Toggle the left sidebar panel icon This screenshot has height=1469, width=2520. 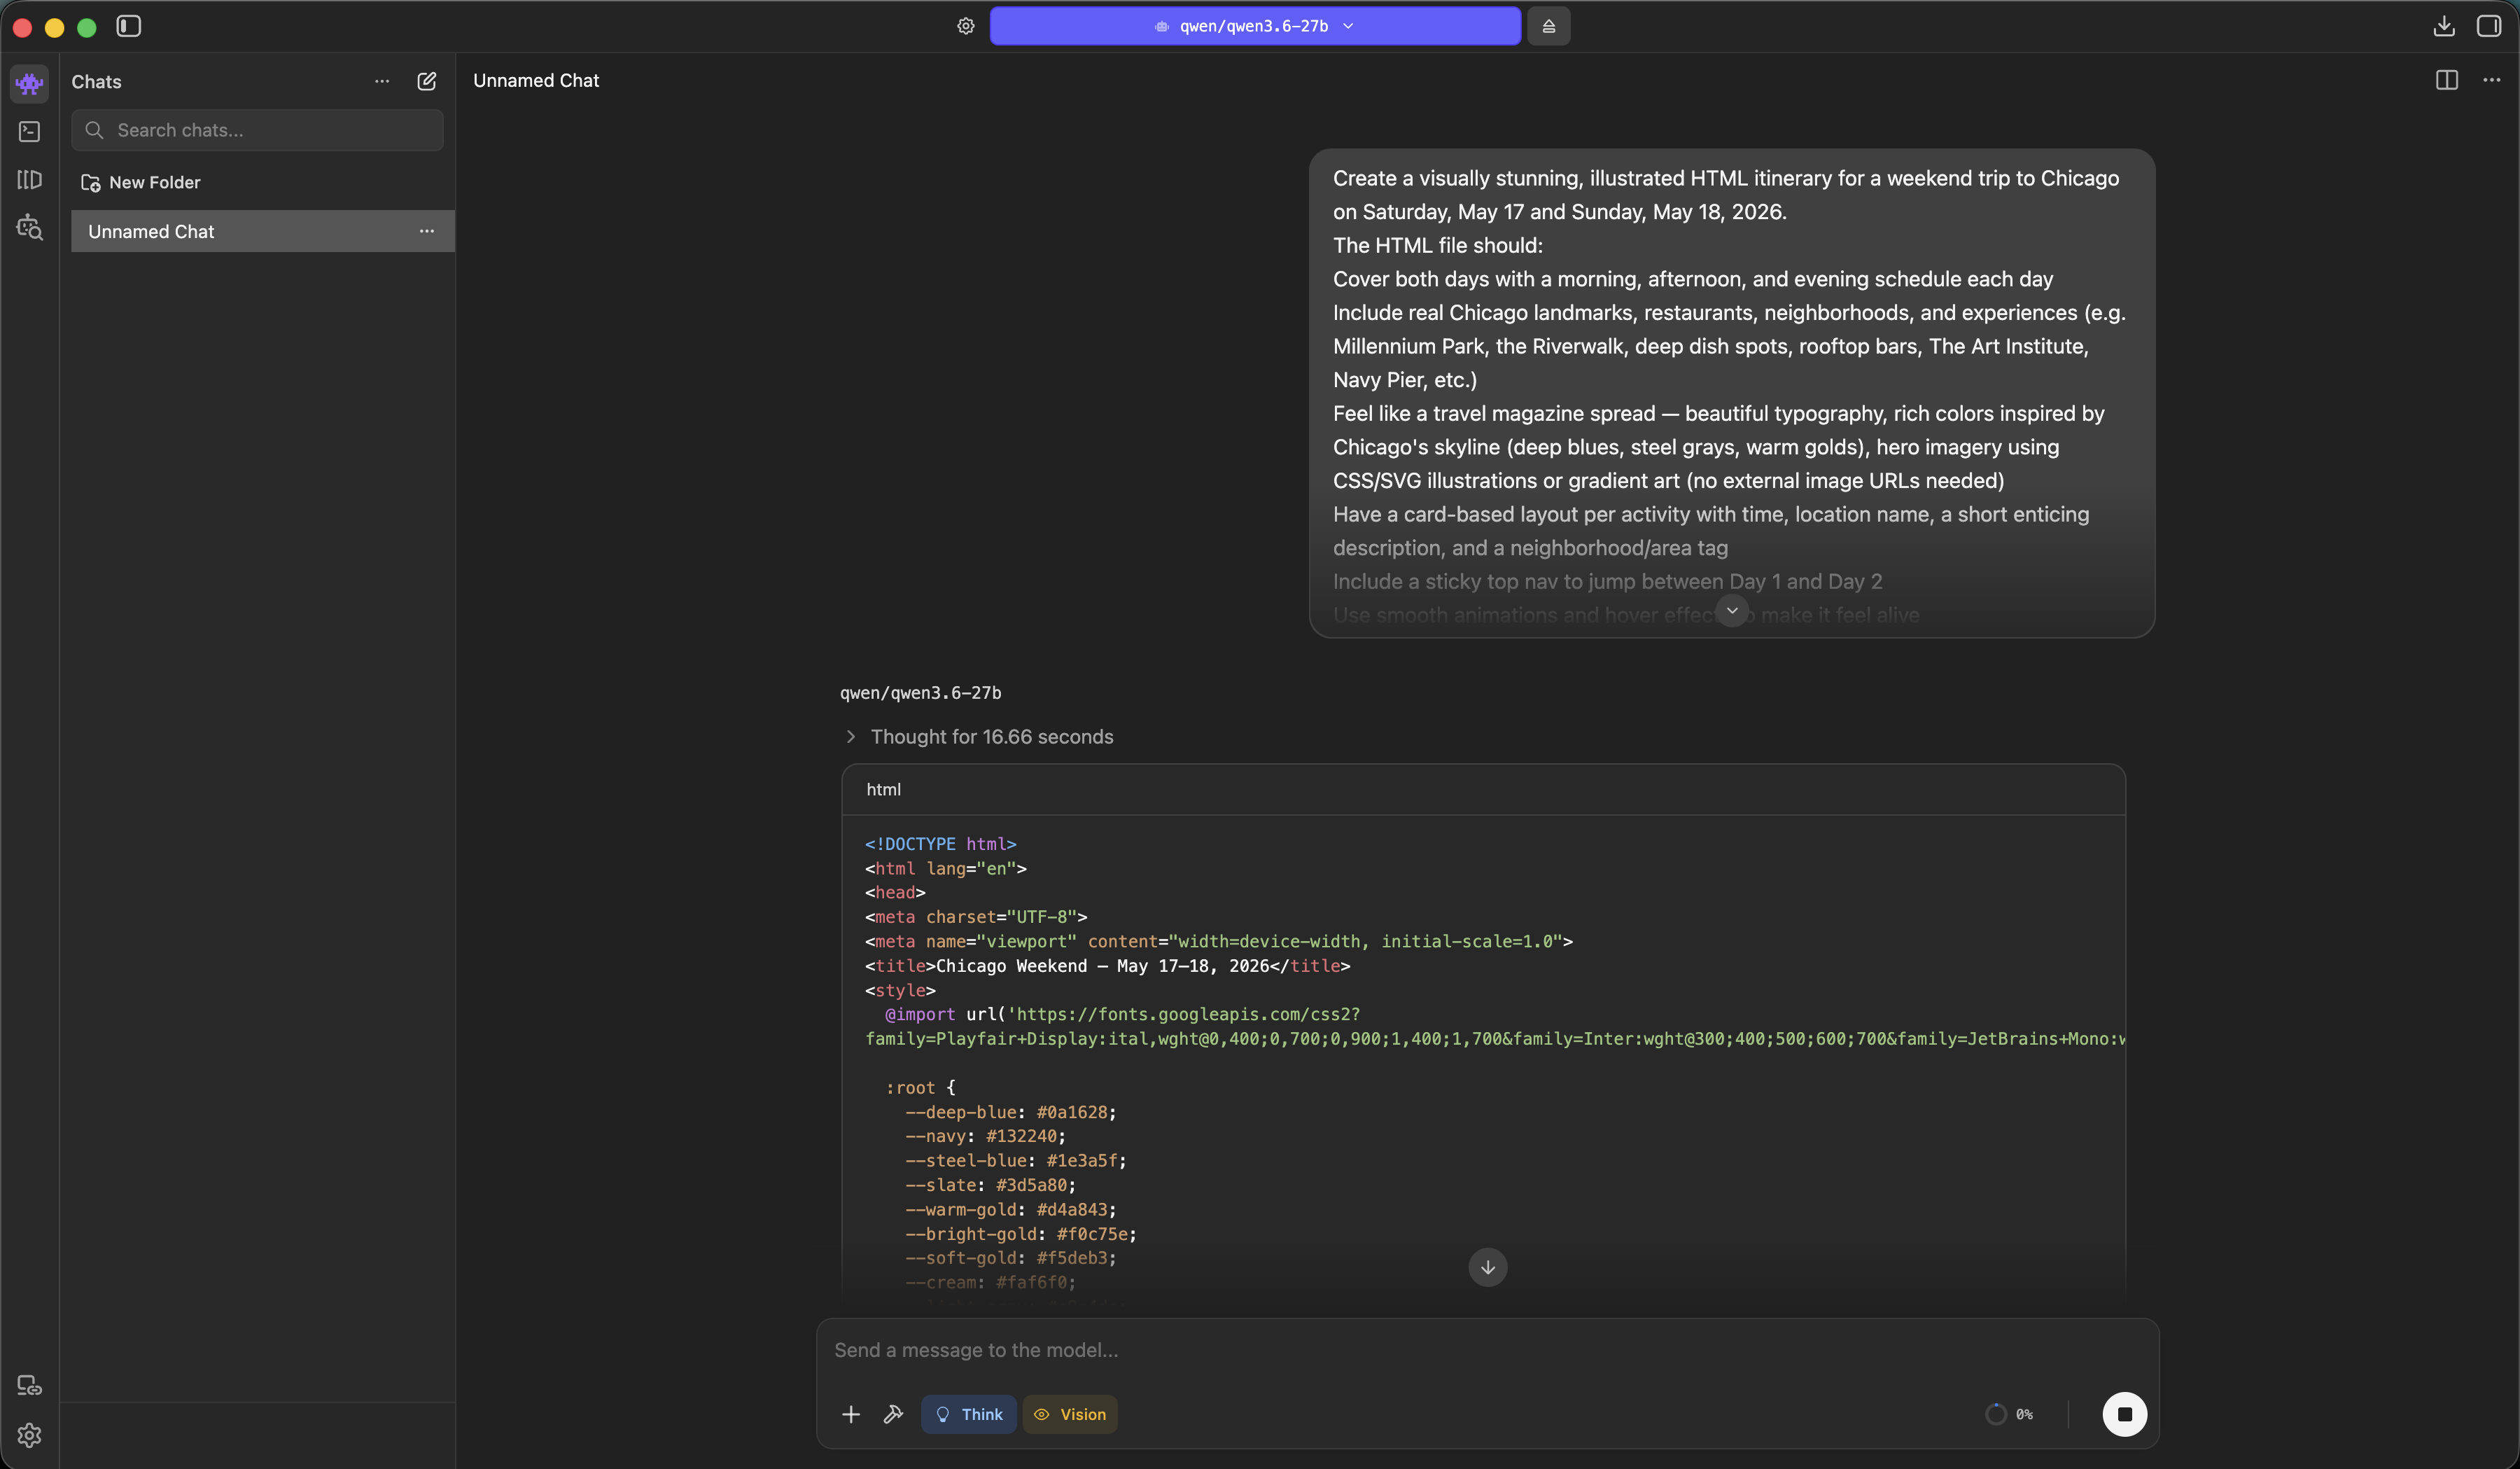point(129,26)
